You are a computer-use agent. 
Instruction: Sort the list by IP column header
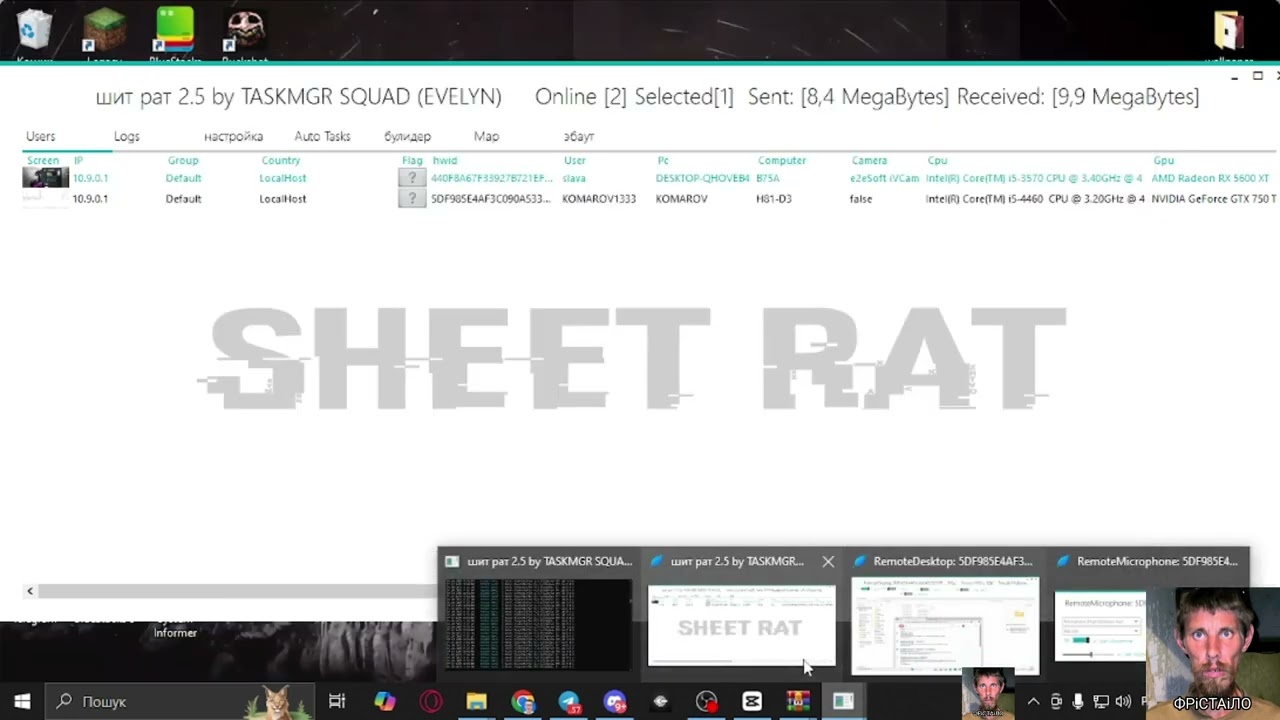click(78, 160)
